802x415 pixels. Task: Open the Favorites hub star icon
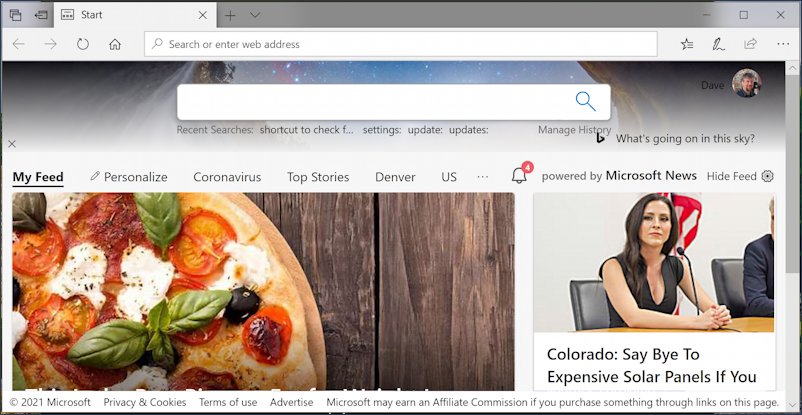[x=687, y=45]
